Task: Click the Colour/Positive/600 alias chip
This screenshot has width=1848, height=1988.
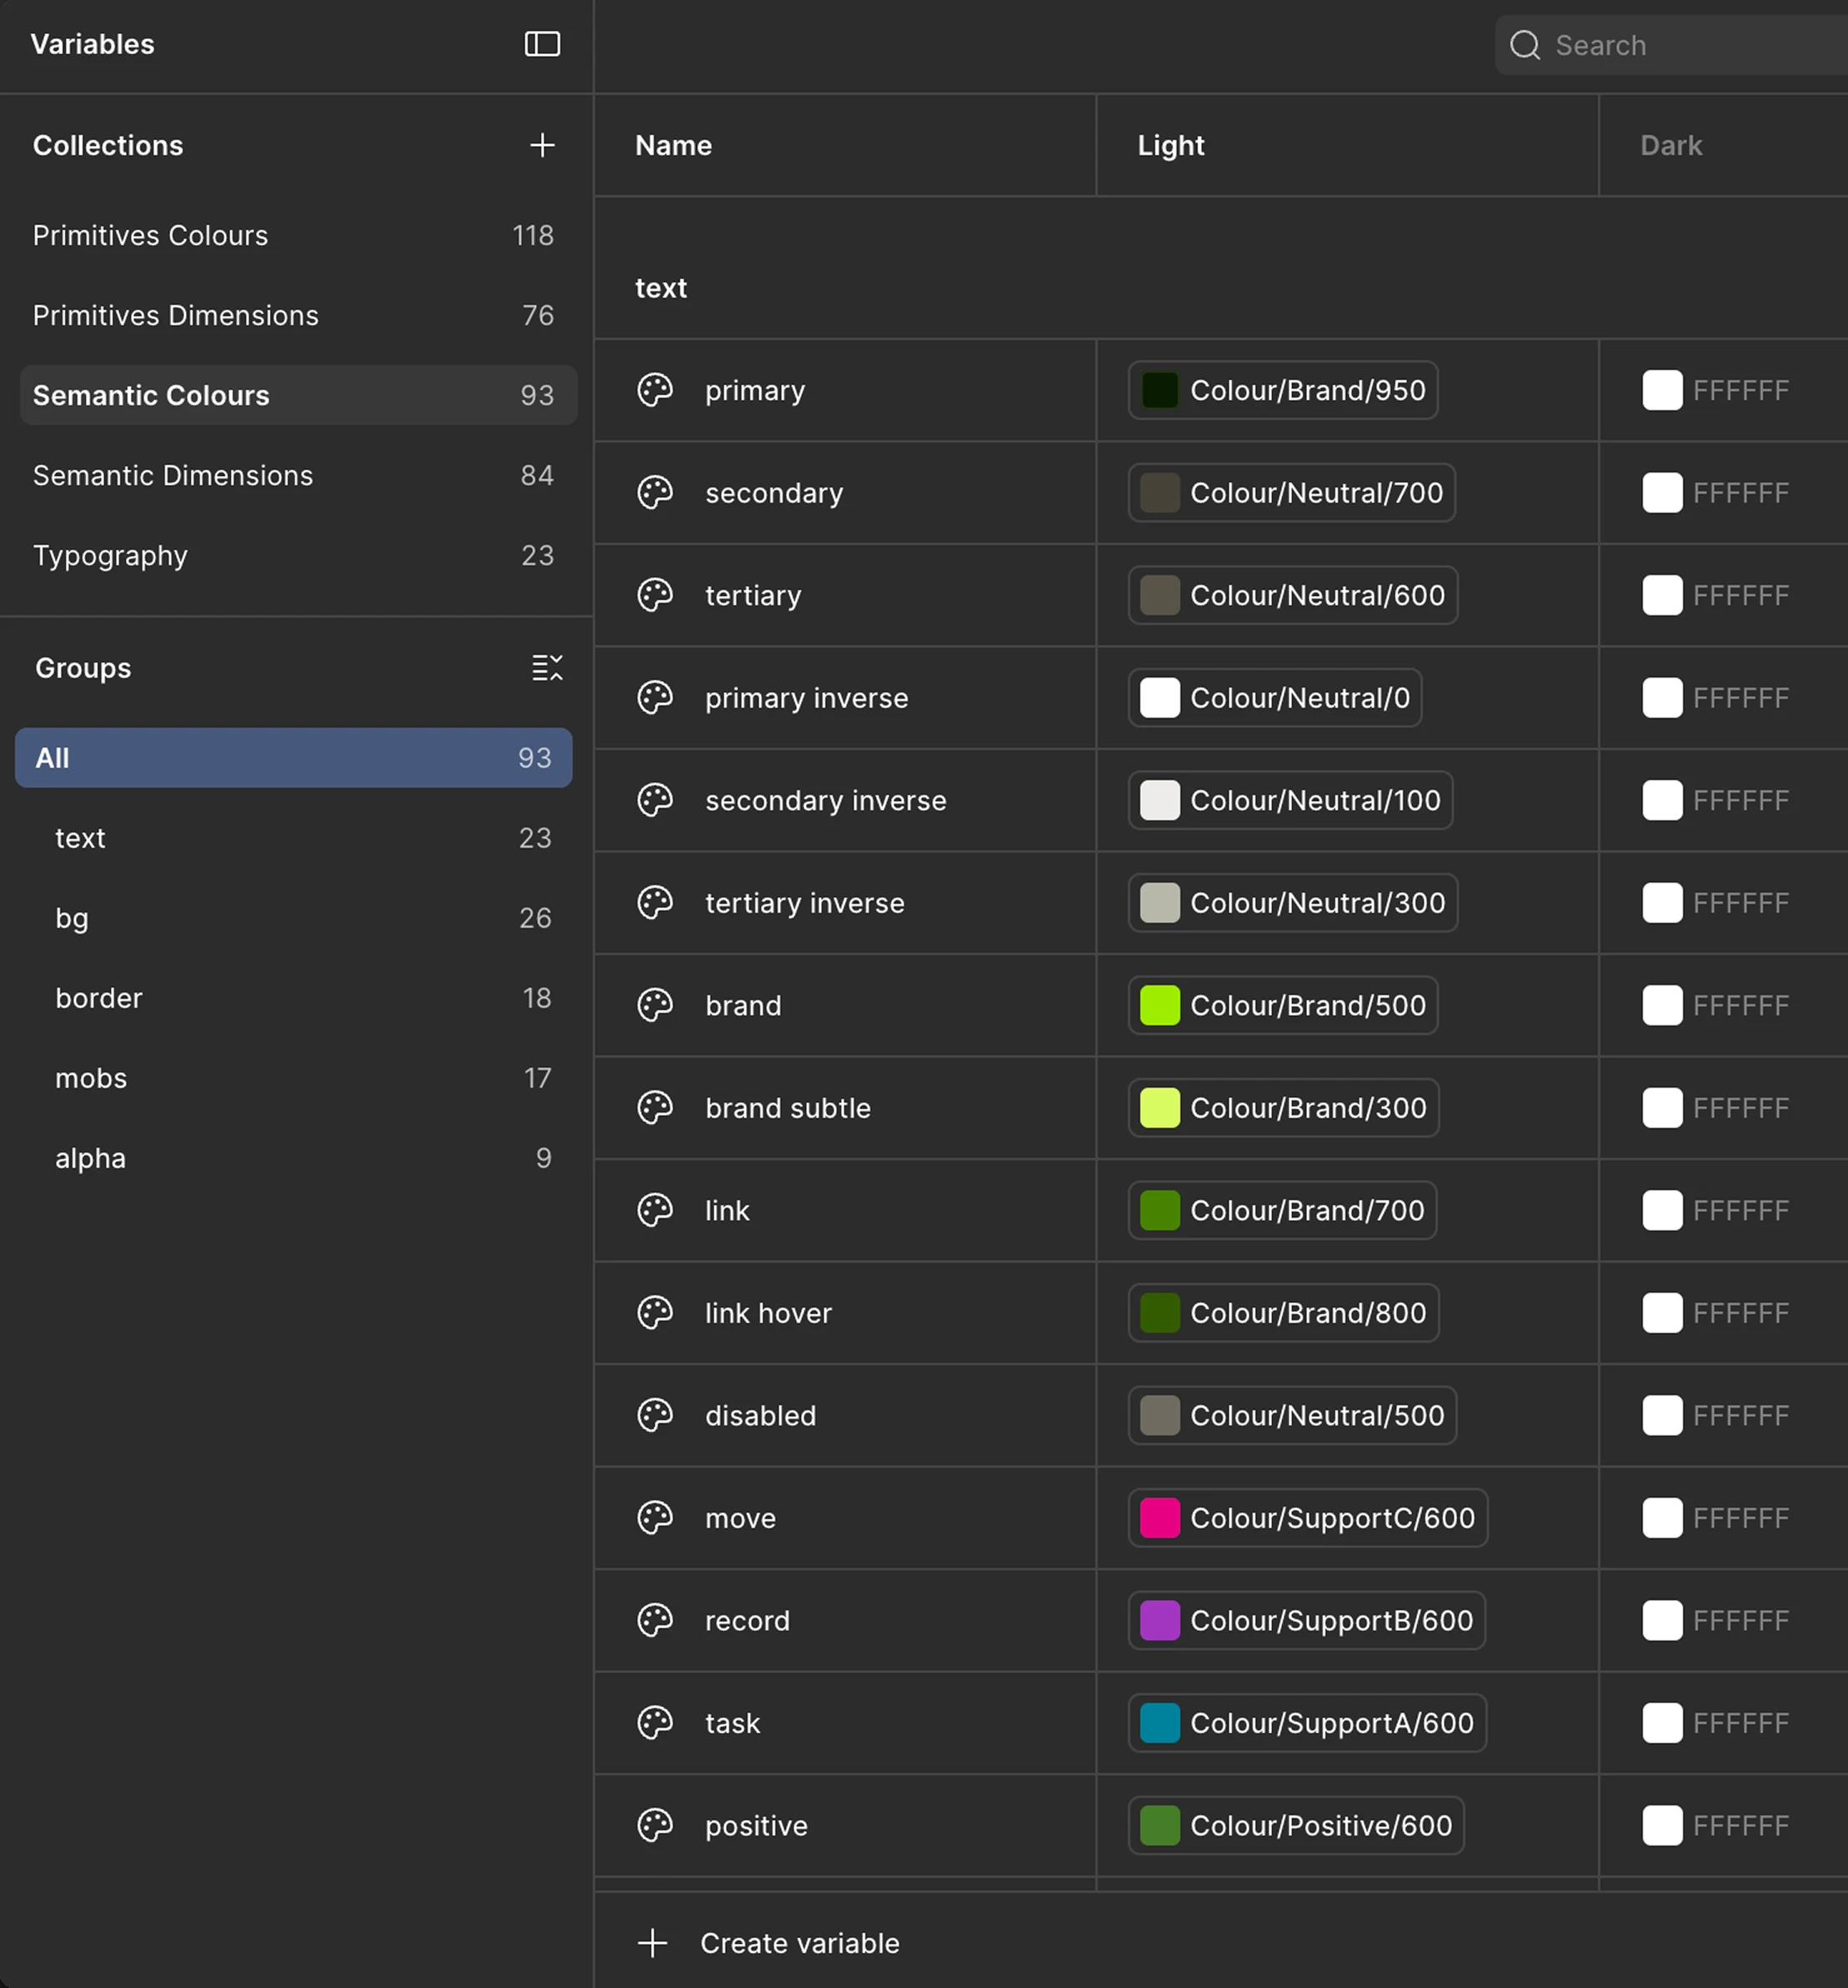Action: point(1296,1825)
